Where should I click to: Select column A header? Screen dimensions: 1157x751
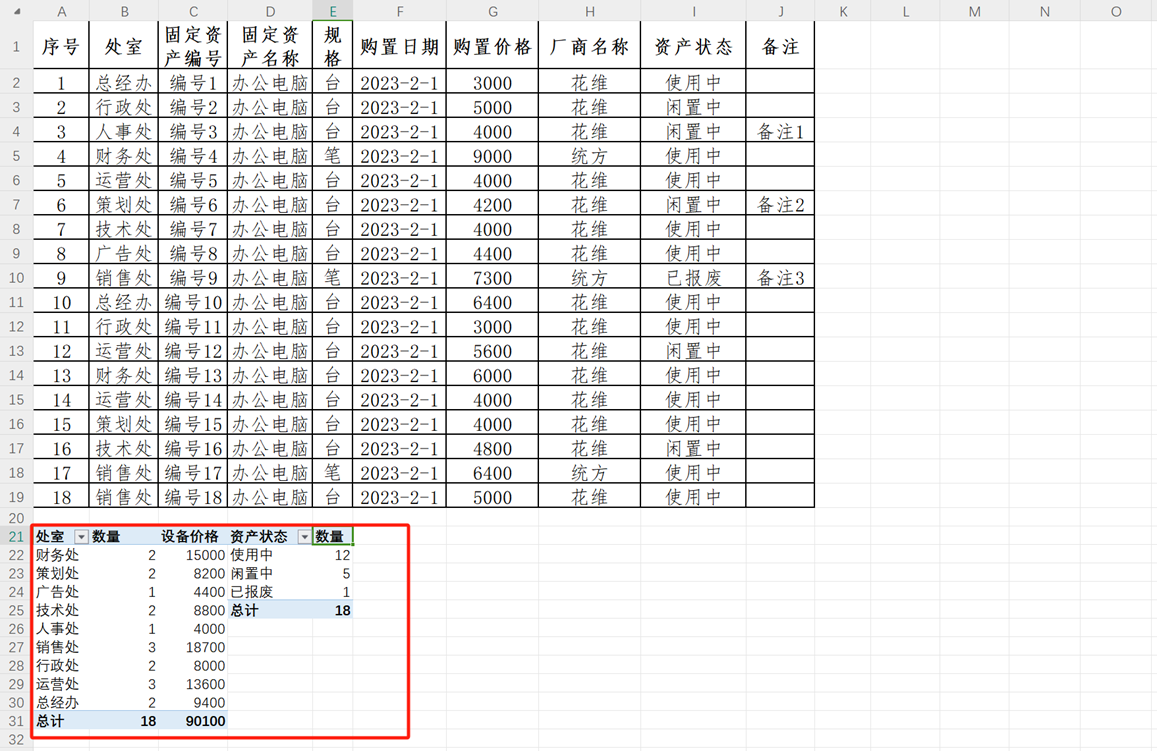point(61,11)
